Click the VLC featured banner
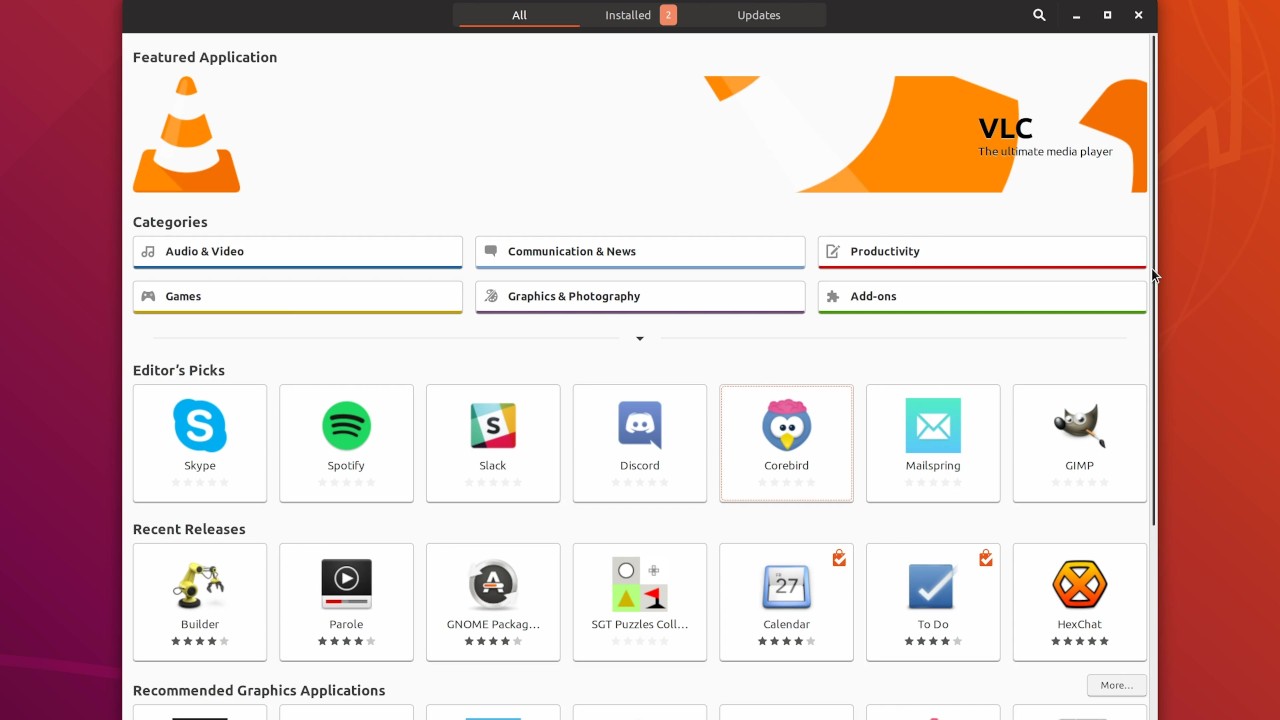The width and height of the screenshot is (1280, 720). [x=640, y=134]
